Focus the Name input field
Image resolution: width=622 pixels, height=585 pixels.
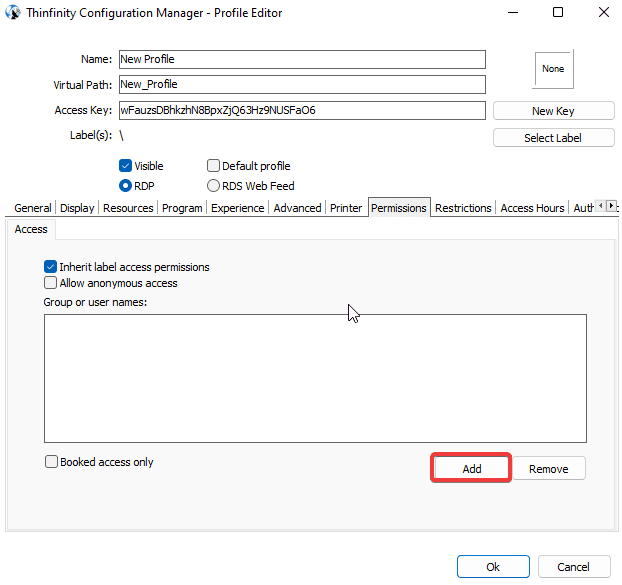coord(302,59)
